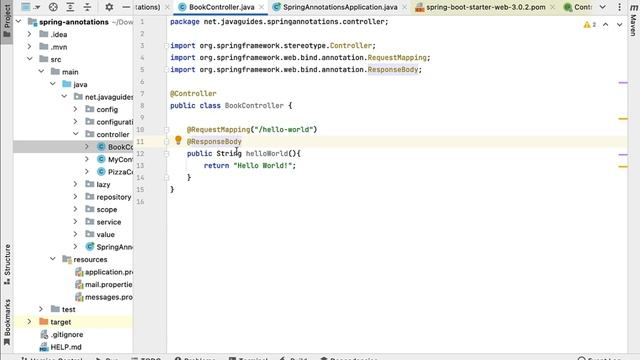Open the Maven tool window
Image resolution: width=640 pixels, height=360 pixels.
(633, 20)
